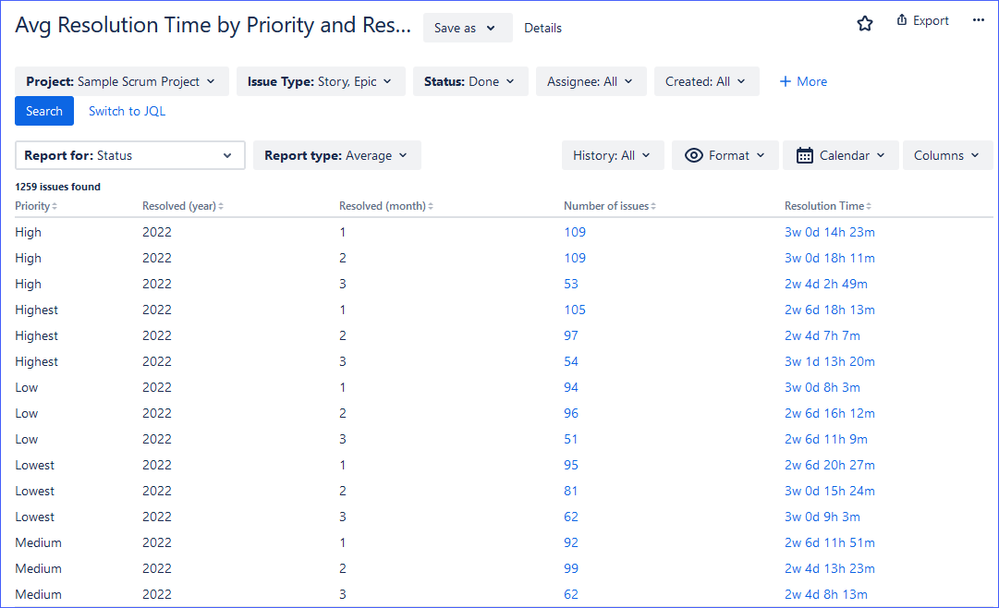Open 53 issues for High month 3
The height and width of the screenshot is (608, 999).
tap(571, 284)
